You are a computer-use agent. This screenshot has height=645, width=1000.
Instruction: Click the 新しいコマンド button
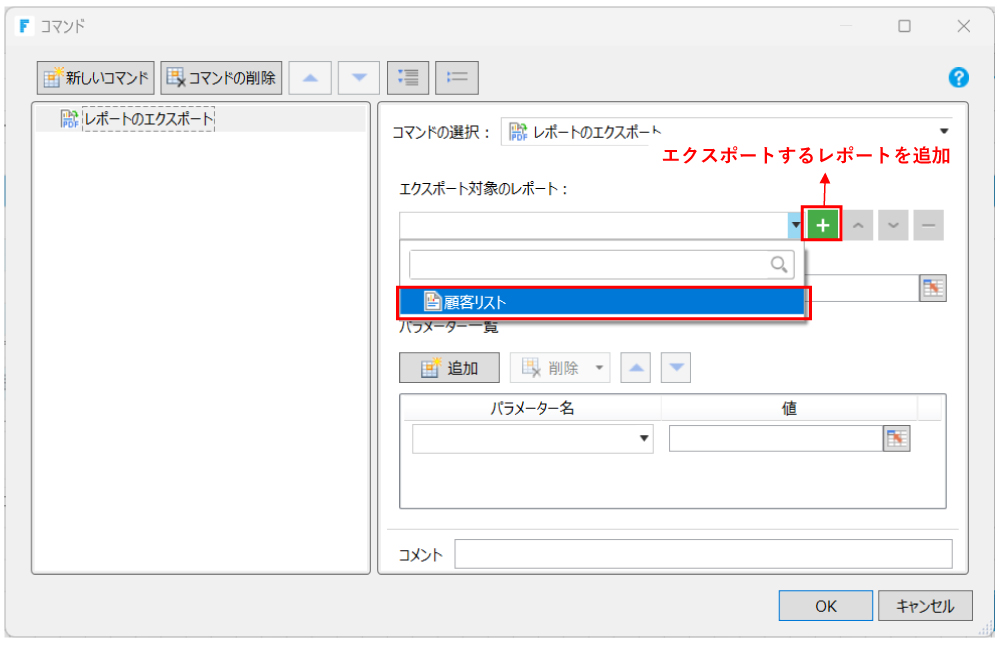[96, 77]
